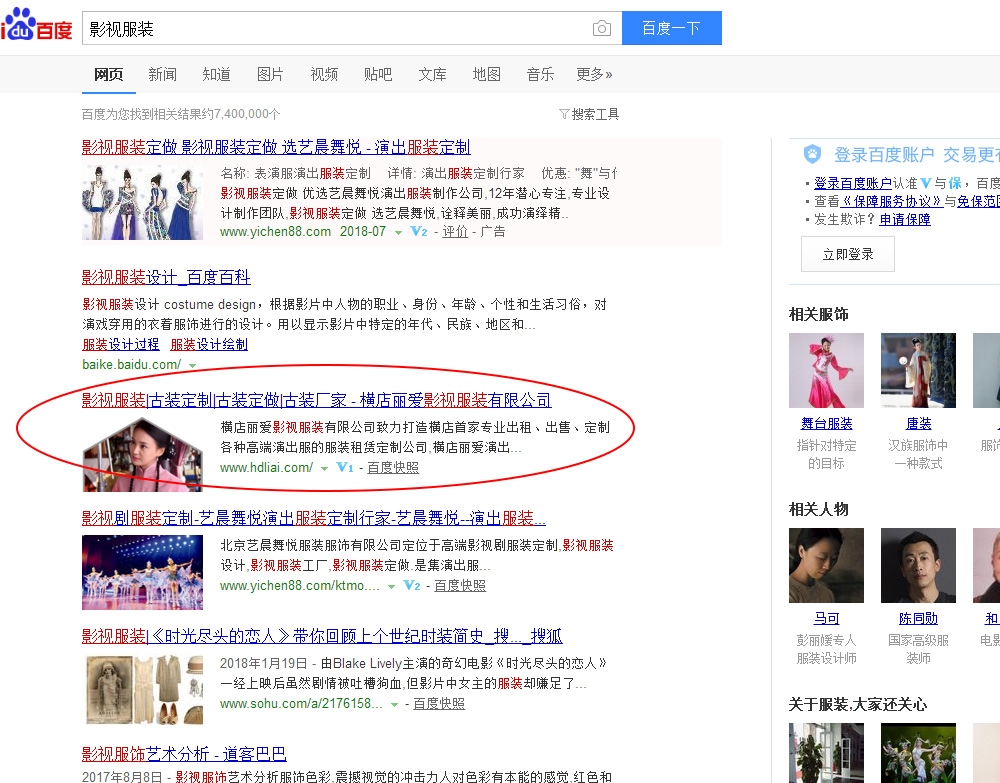
Task: Open the 登录百度账户 link in the bullet list
Action: point(853,184)
